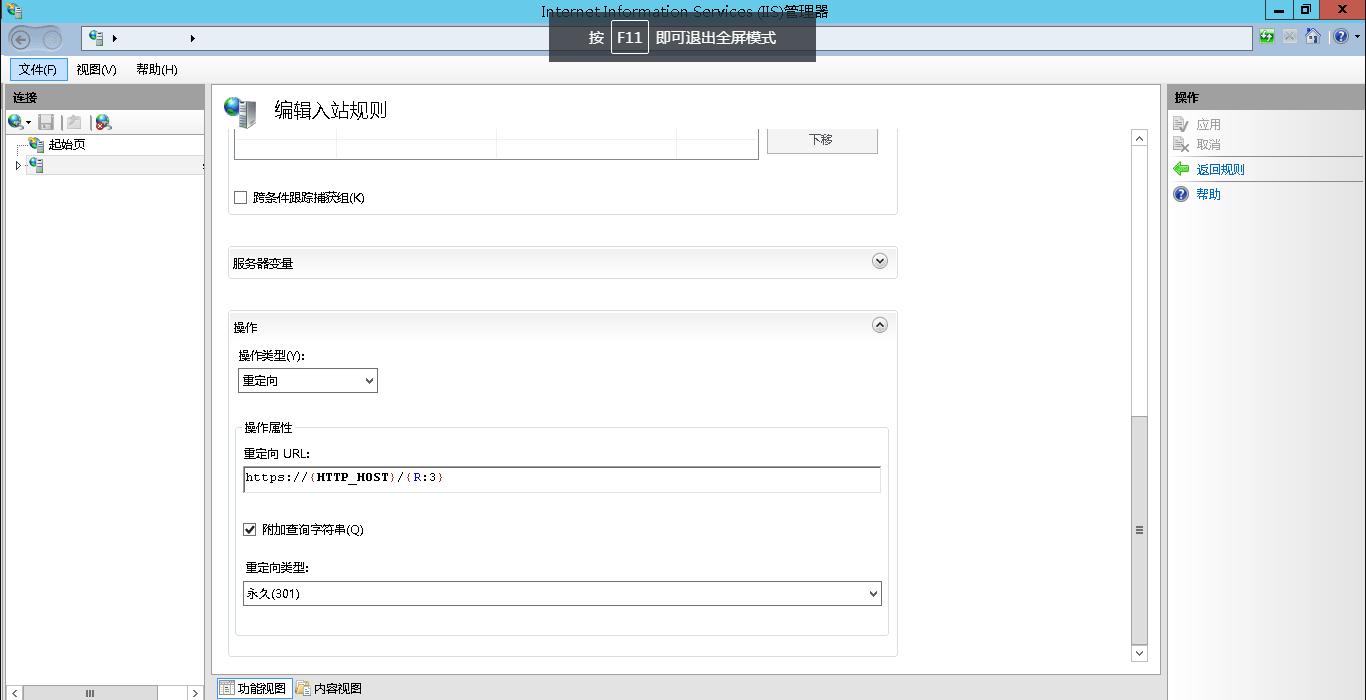Click into the 重定向 URL input field
1366x700 pixels.
coord(562,479)
